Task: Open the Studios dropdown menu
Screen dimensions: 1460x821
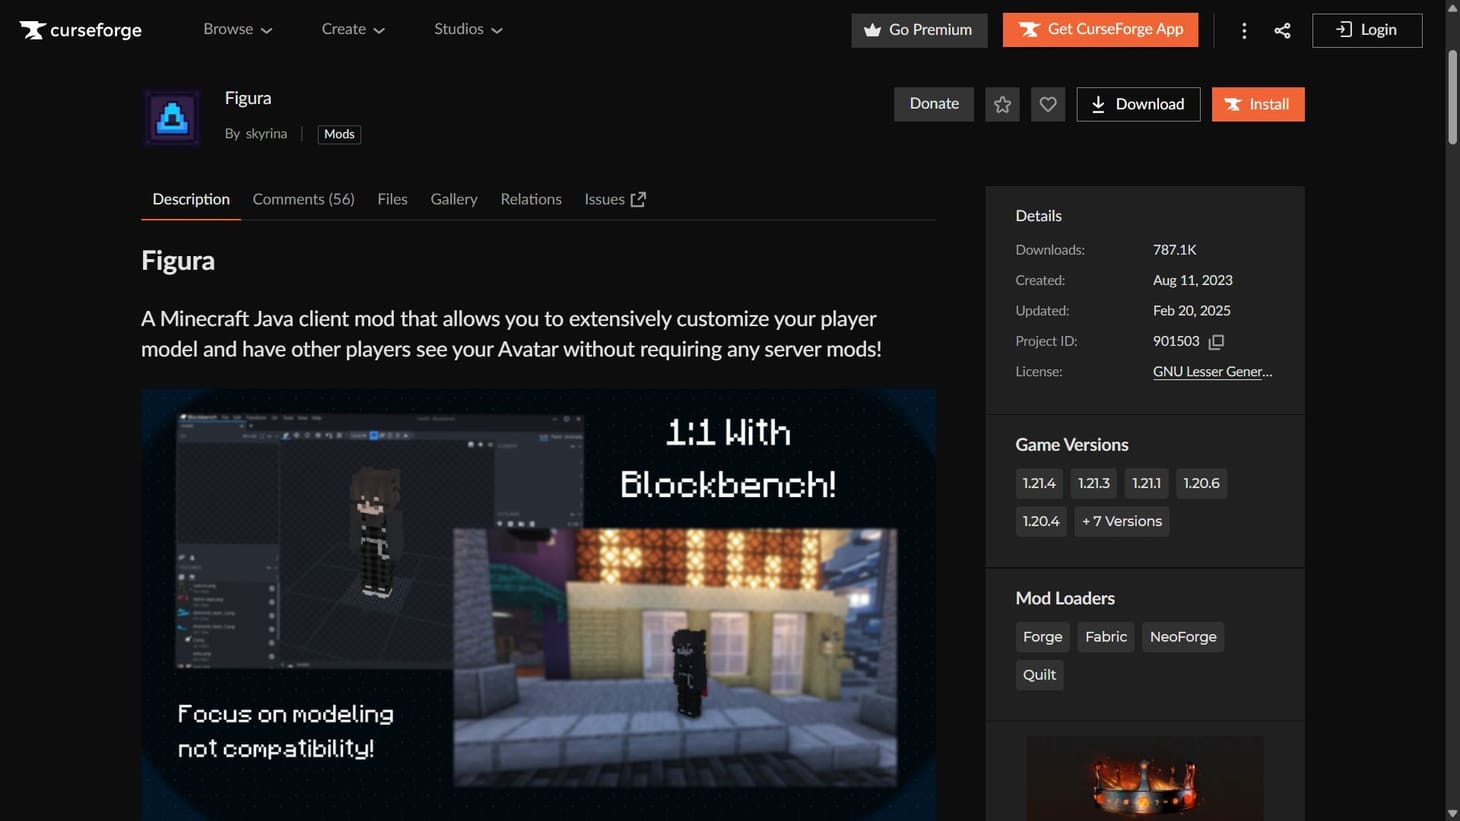Action: click(x=467, y=29)
